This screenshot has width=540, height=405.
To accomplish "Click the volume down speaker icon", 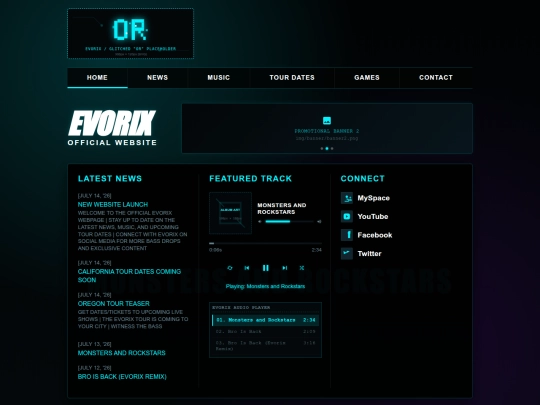I will click(260, 221).
